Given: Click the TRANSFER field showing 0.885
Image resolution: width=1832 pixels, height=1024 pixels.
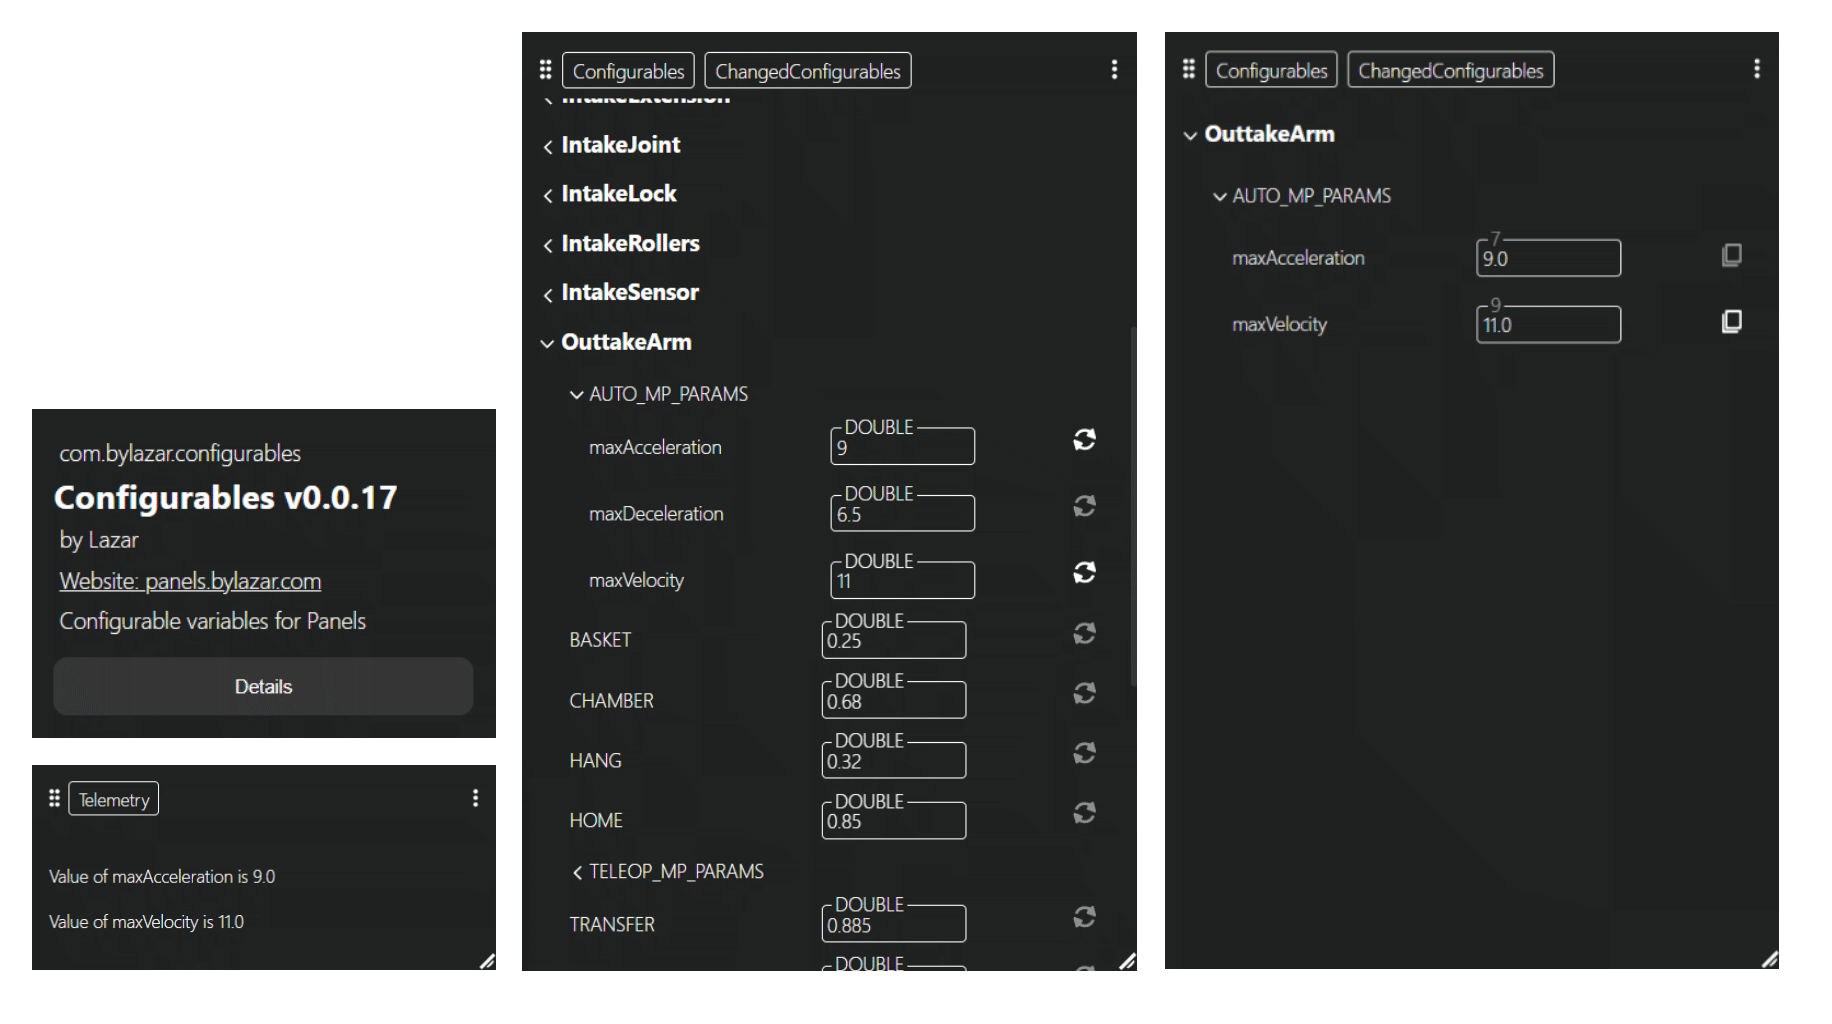Looking at the screenshot, I should (894, 924).
